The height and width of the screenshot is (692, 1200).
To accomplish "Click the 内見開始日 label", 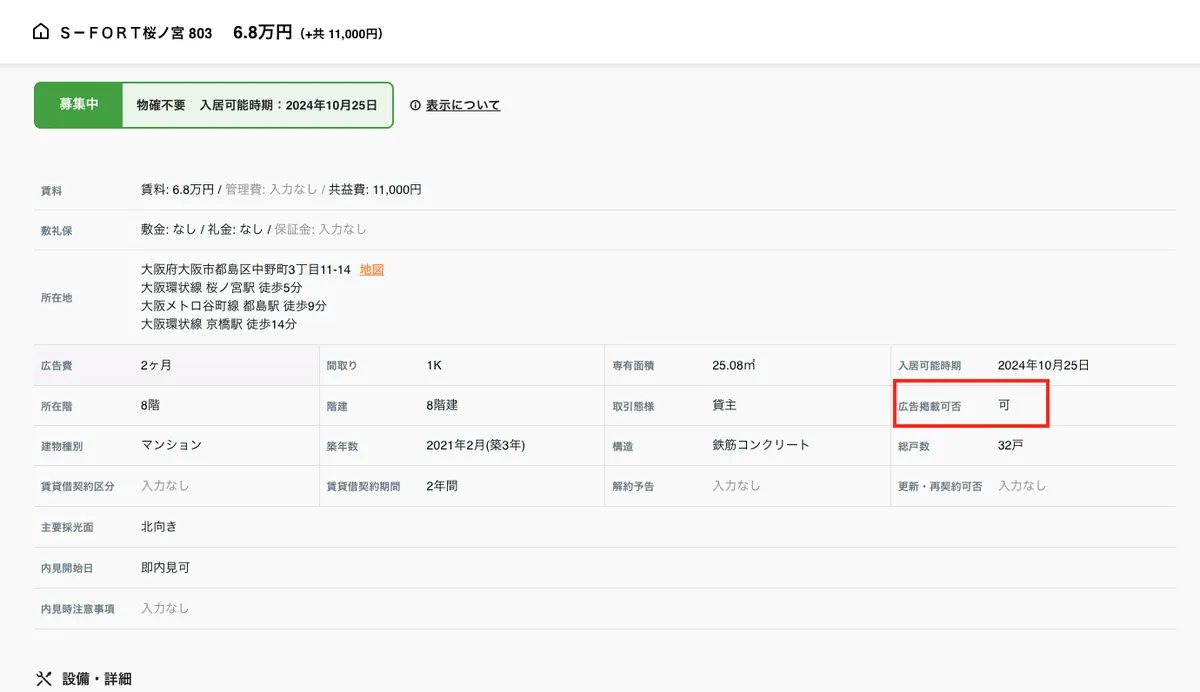I will 67,568.
